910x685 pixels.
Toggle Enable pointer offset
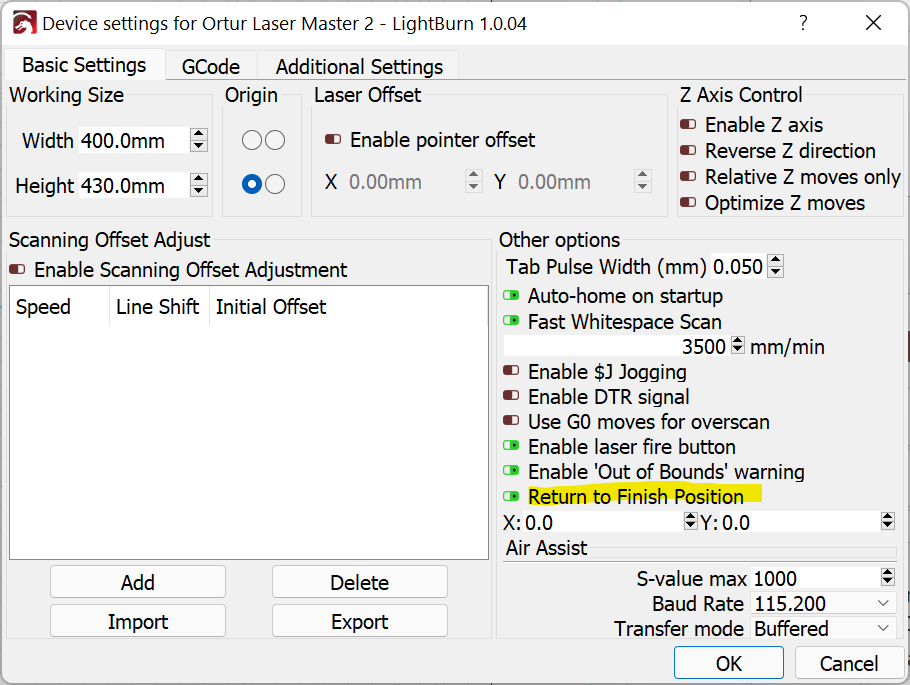click(x=333, y=139)
